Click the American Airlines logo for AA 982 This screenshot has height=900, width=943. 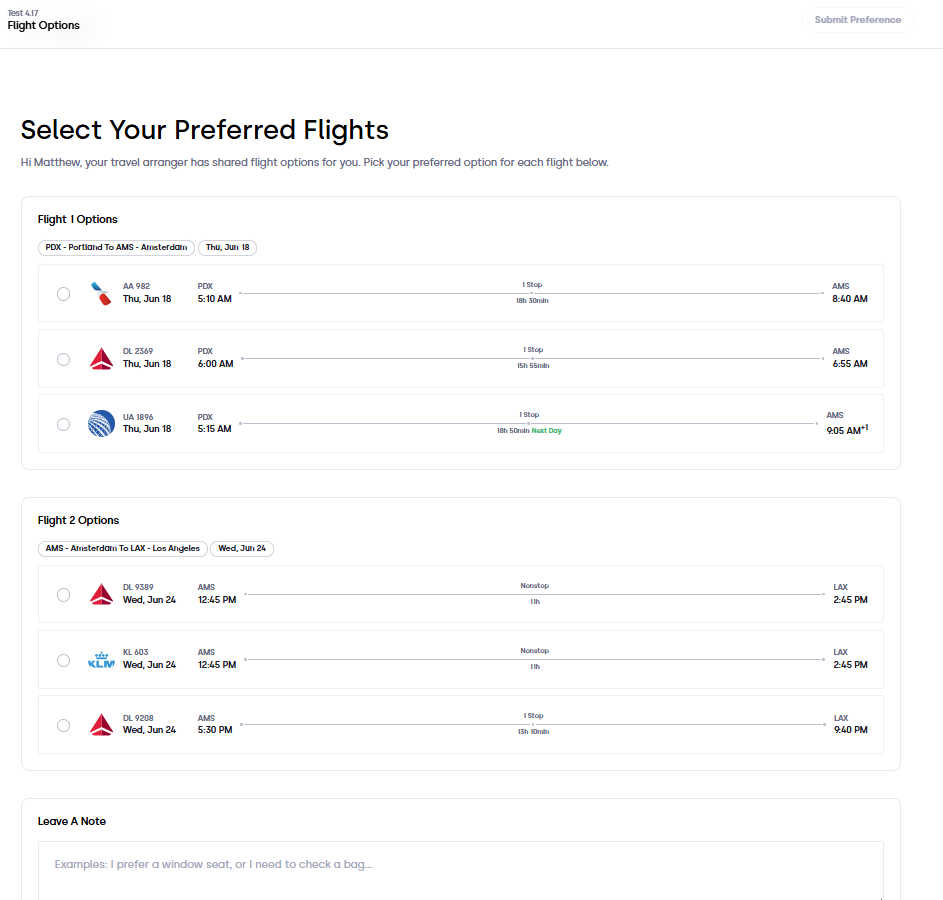101,293
